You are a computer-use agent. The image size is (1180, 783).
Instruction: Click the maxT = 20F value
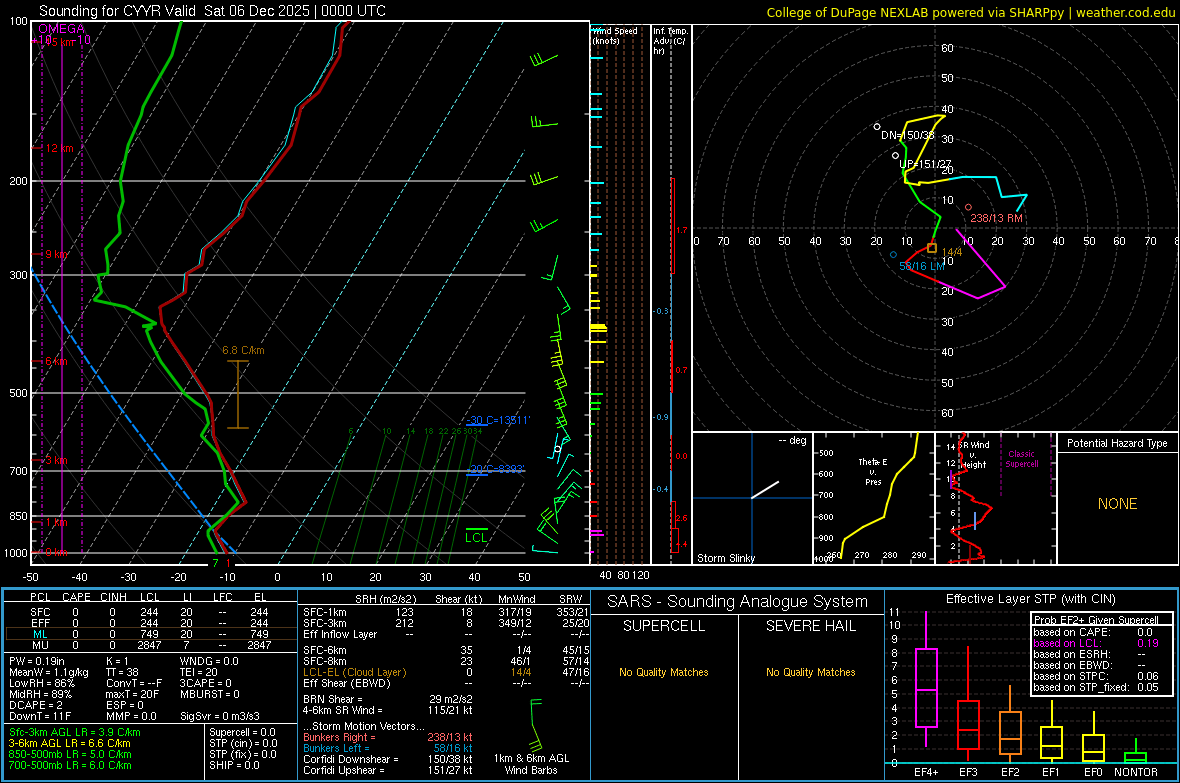pos(132,694)
